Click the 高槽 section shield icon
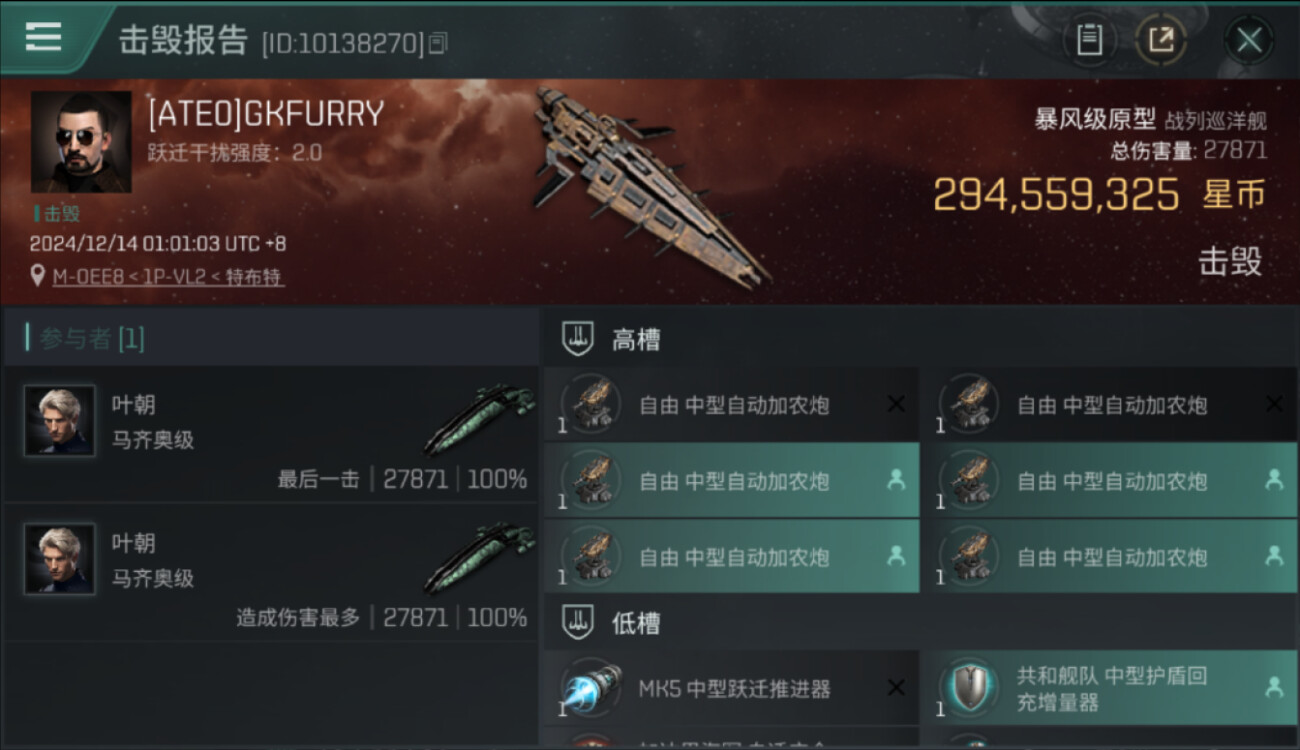1300x750 pixels. 578,339
